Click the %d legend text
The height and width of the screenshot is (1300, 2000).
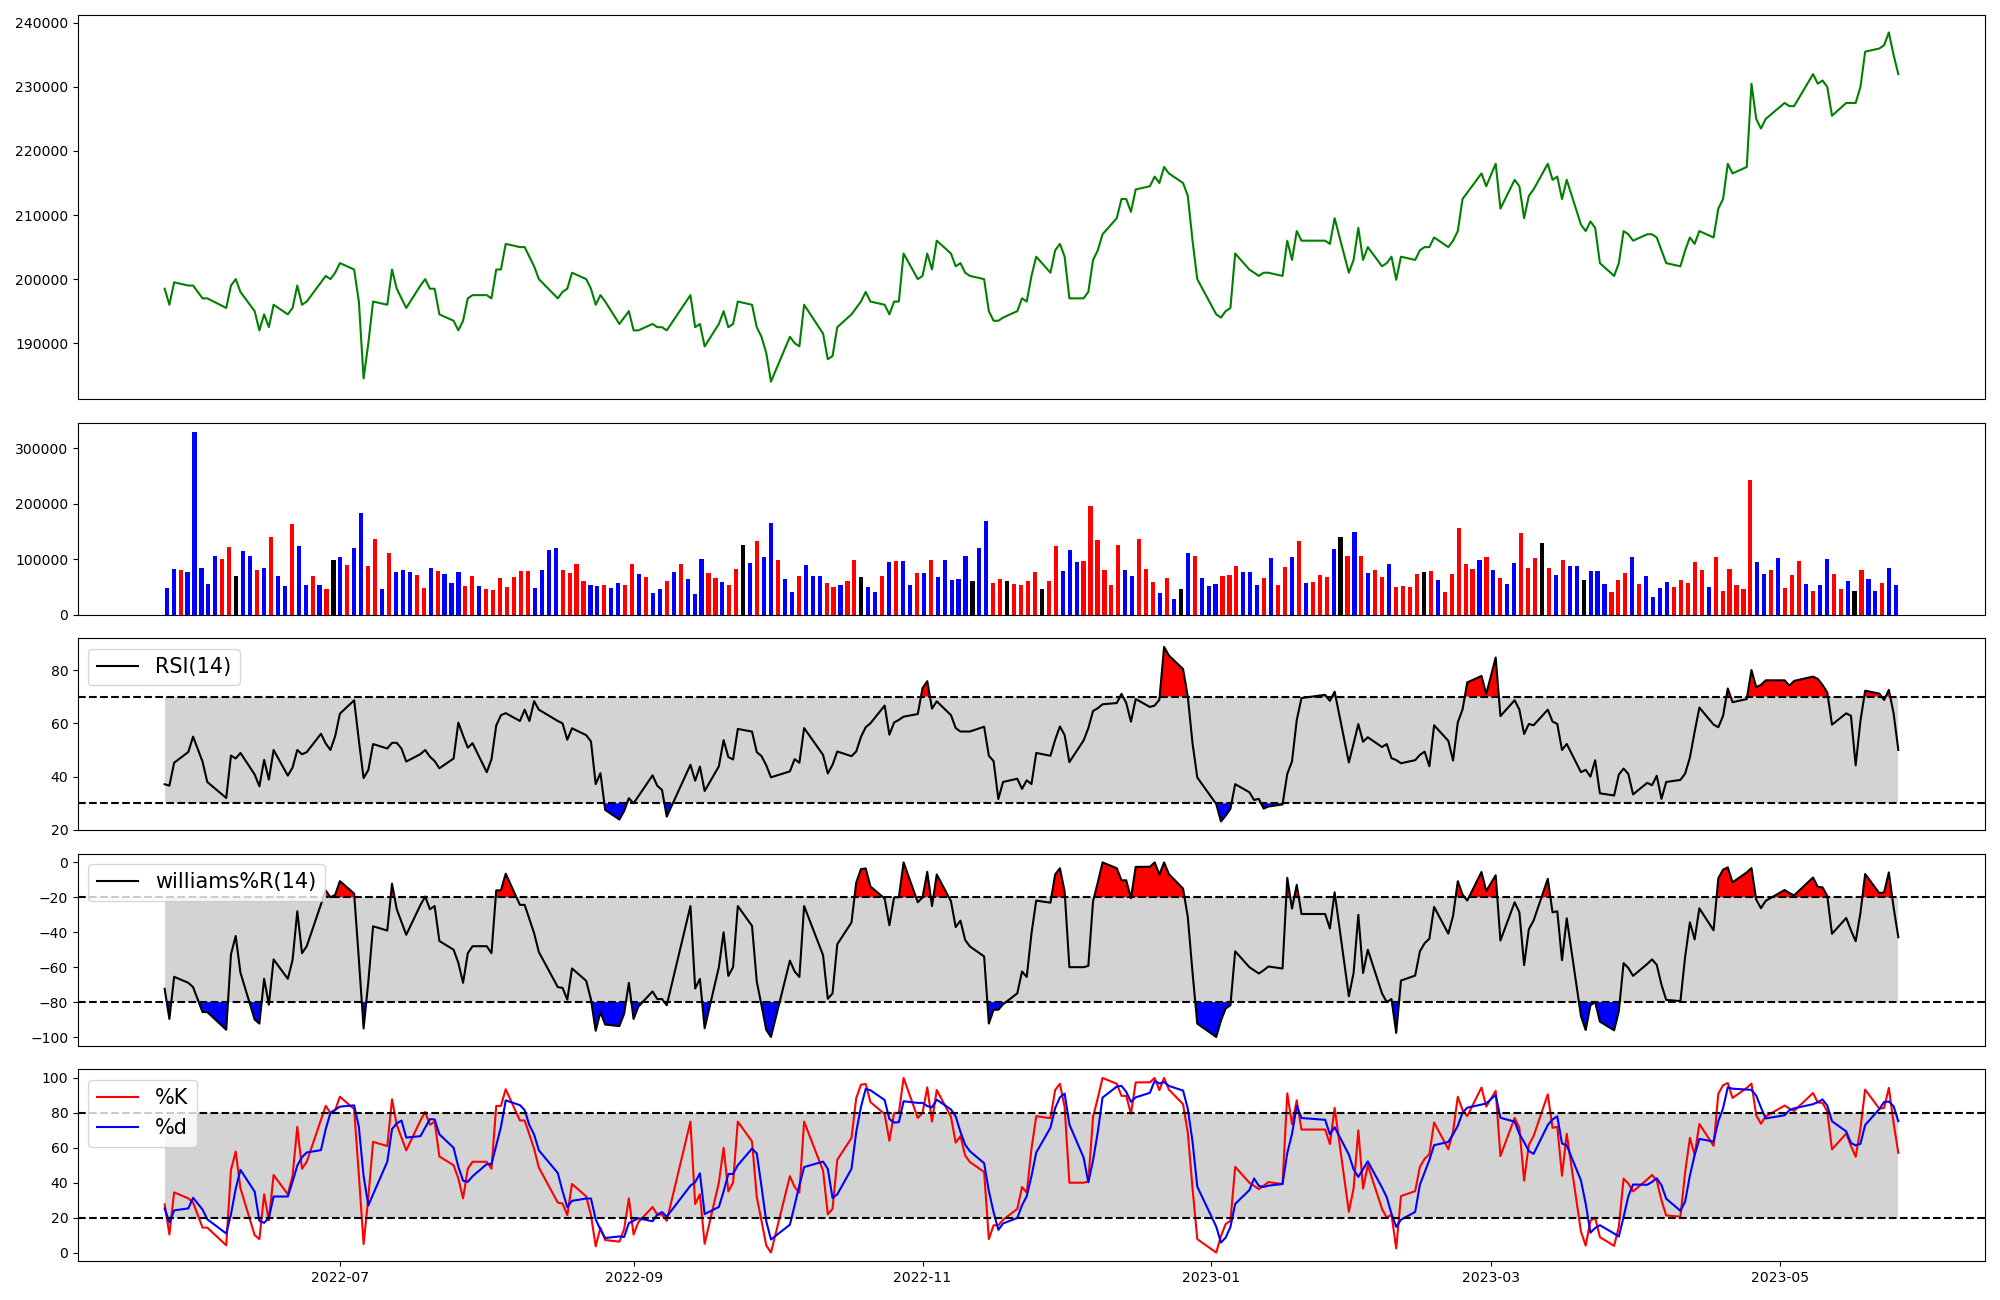(x=171, y=1127)
